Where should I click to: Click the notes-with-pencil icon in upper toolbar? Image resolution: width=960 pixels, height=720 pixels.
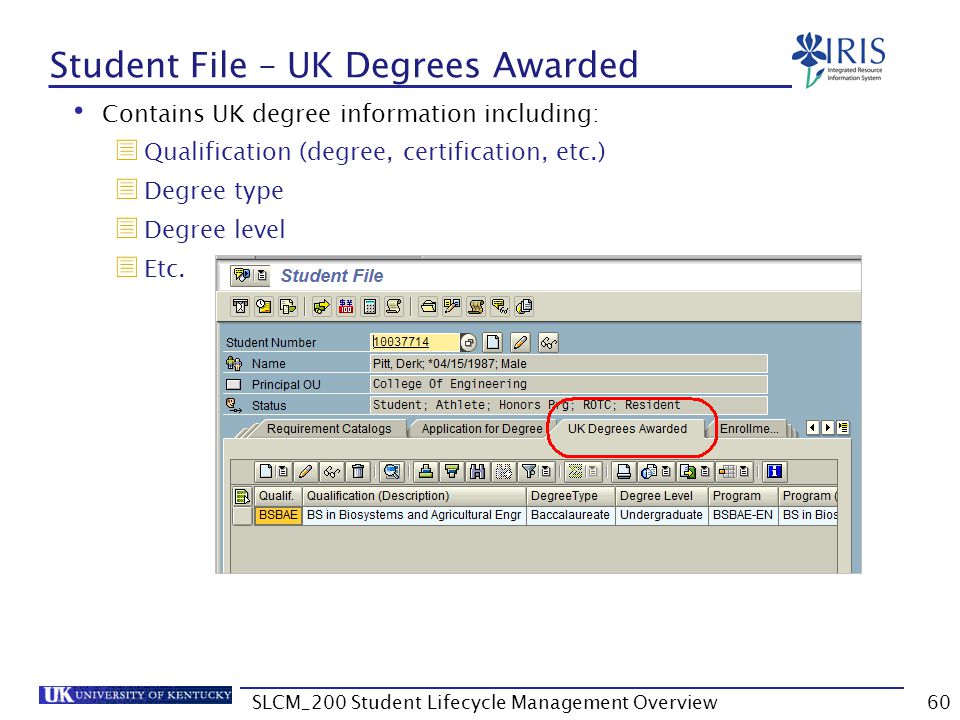pyautogui.click(x=452, y=306)
